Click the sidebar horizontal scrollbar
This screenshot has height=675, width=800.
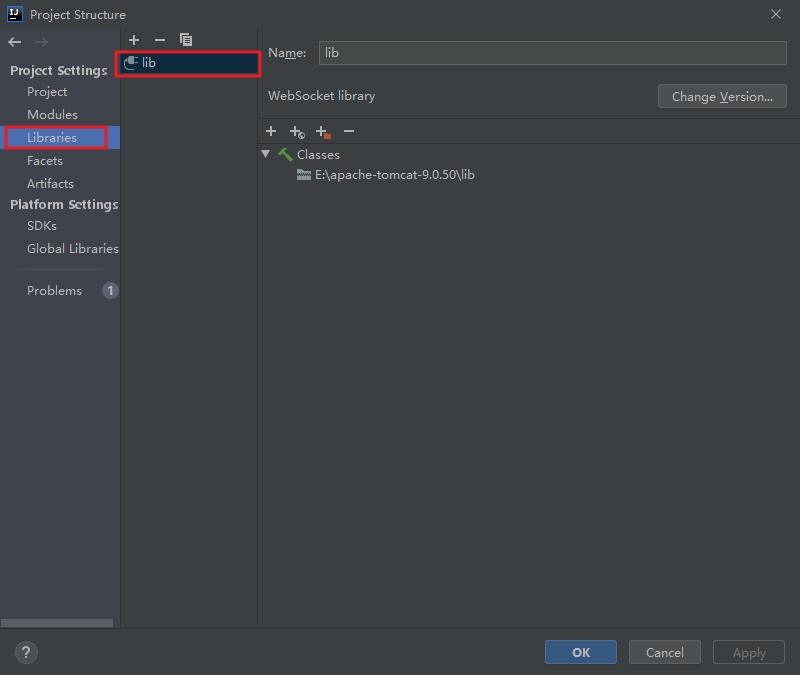click(x=57, y=623)
